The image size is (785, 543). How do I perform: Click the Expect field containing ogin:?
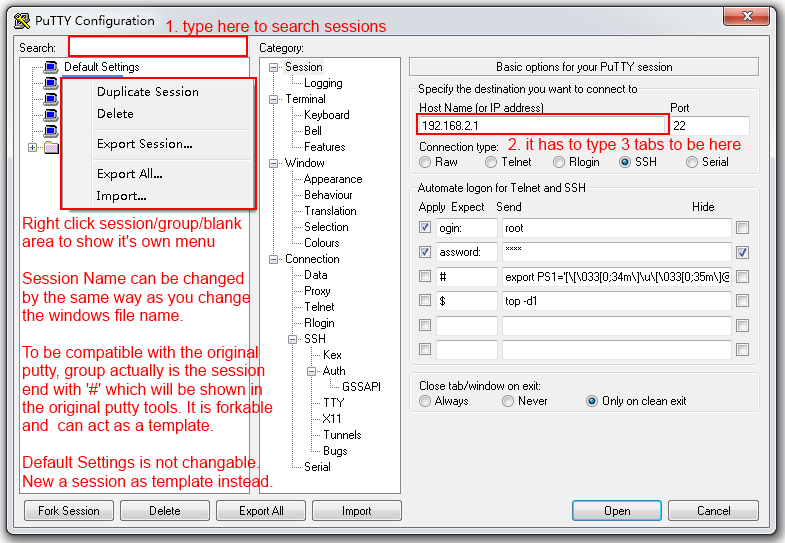467,228
